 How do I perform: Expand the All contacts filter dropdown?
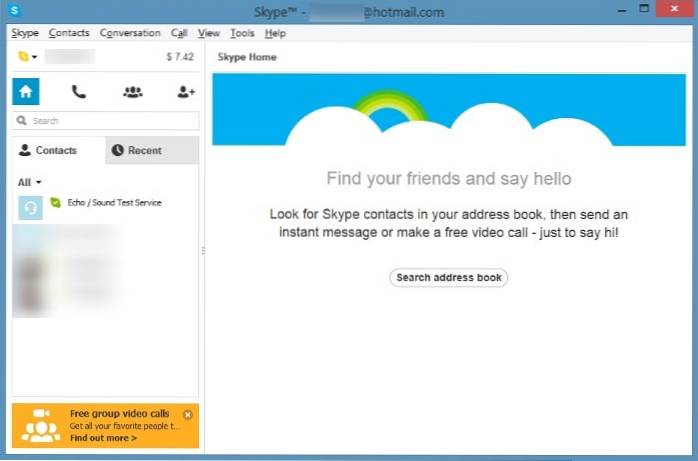tap(30, 183)
